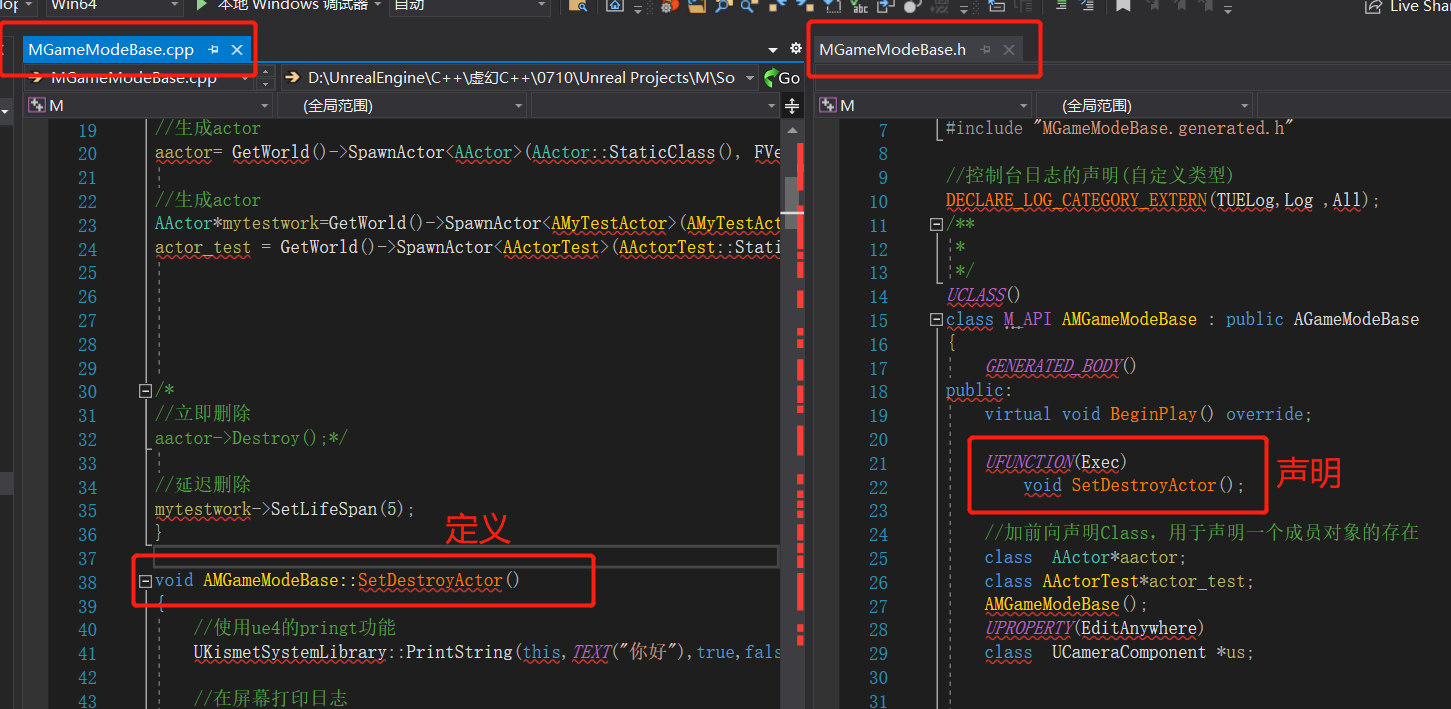Click the #include "MGameModeBase.generated.h" line
Screen dimensions: 1451x709
(x=1120, y=129)
